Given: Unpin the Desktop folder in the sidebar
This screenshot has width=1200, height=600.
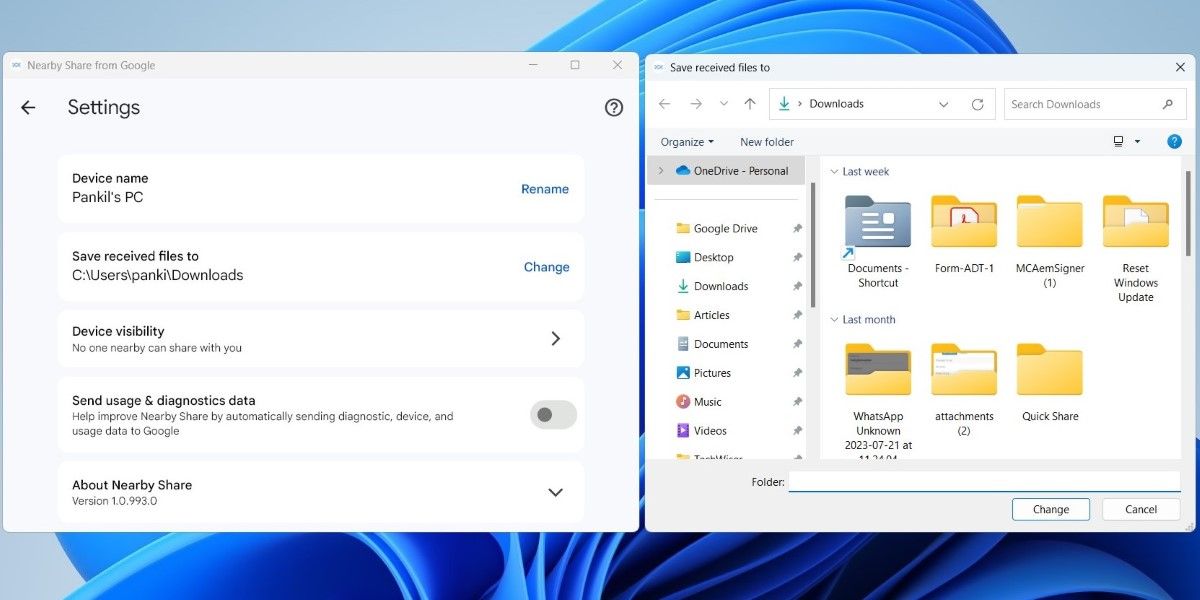Looking at the screenshot, I should (x=797, y=257).
